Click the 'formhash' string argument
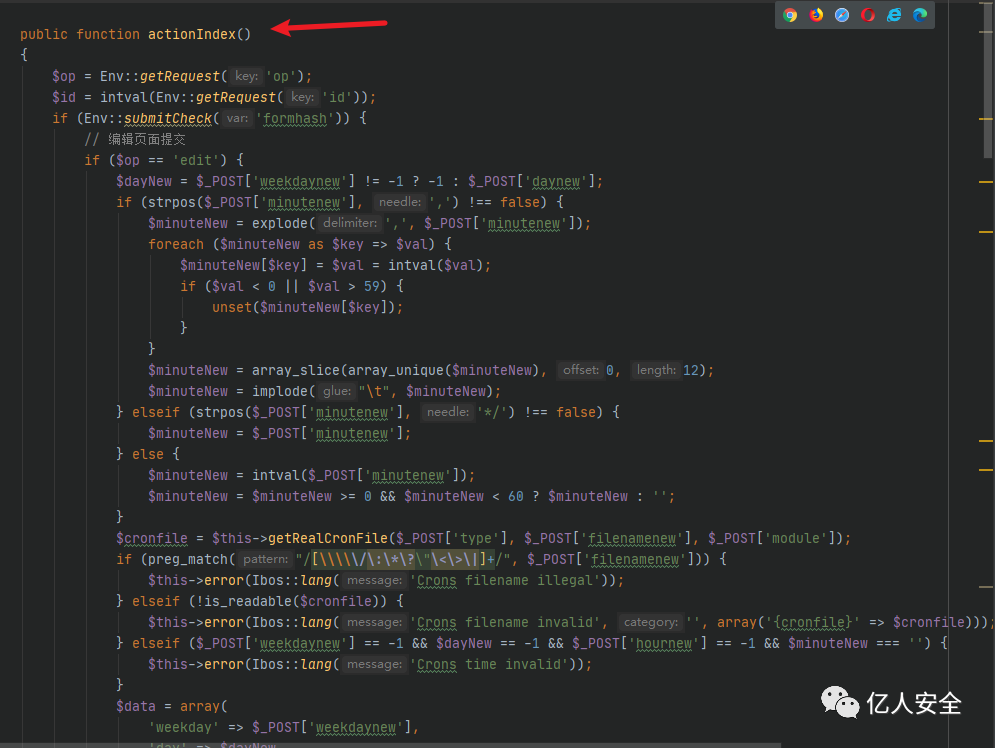The image size is (995, 748). [295, 119]
